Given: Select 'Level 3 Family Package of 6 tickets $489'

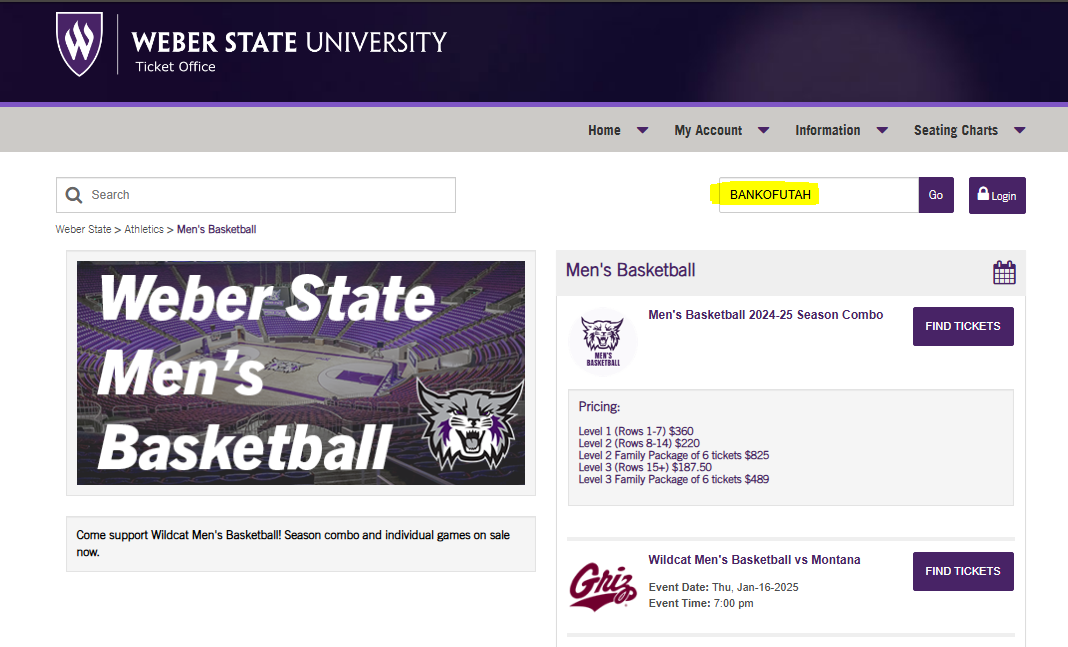Looking at the screenshot, I should [674, 479].
